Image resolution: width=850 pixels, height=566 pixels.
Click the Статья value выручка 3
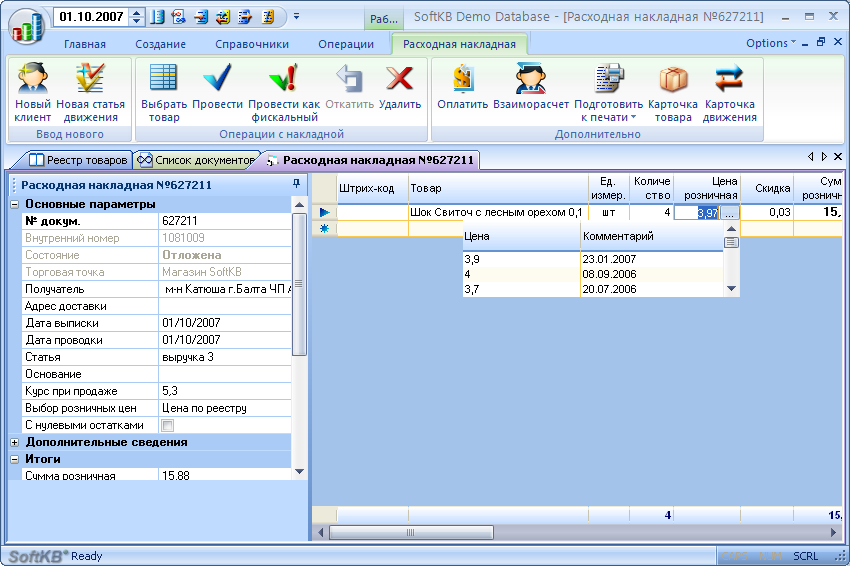[225, 357]
